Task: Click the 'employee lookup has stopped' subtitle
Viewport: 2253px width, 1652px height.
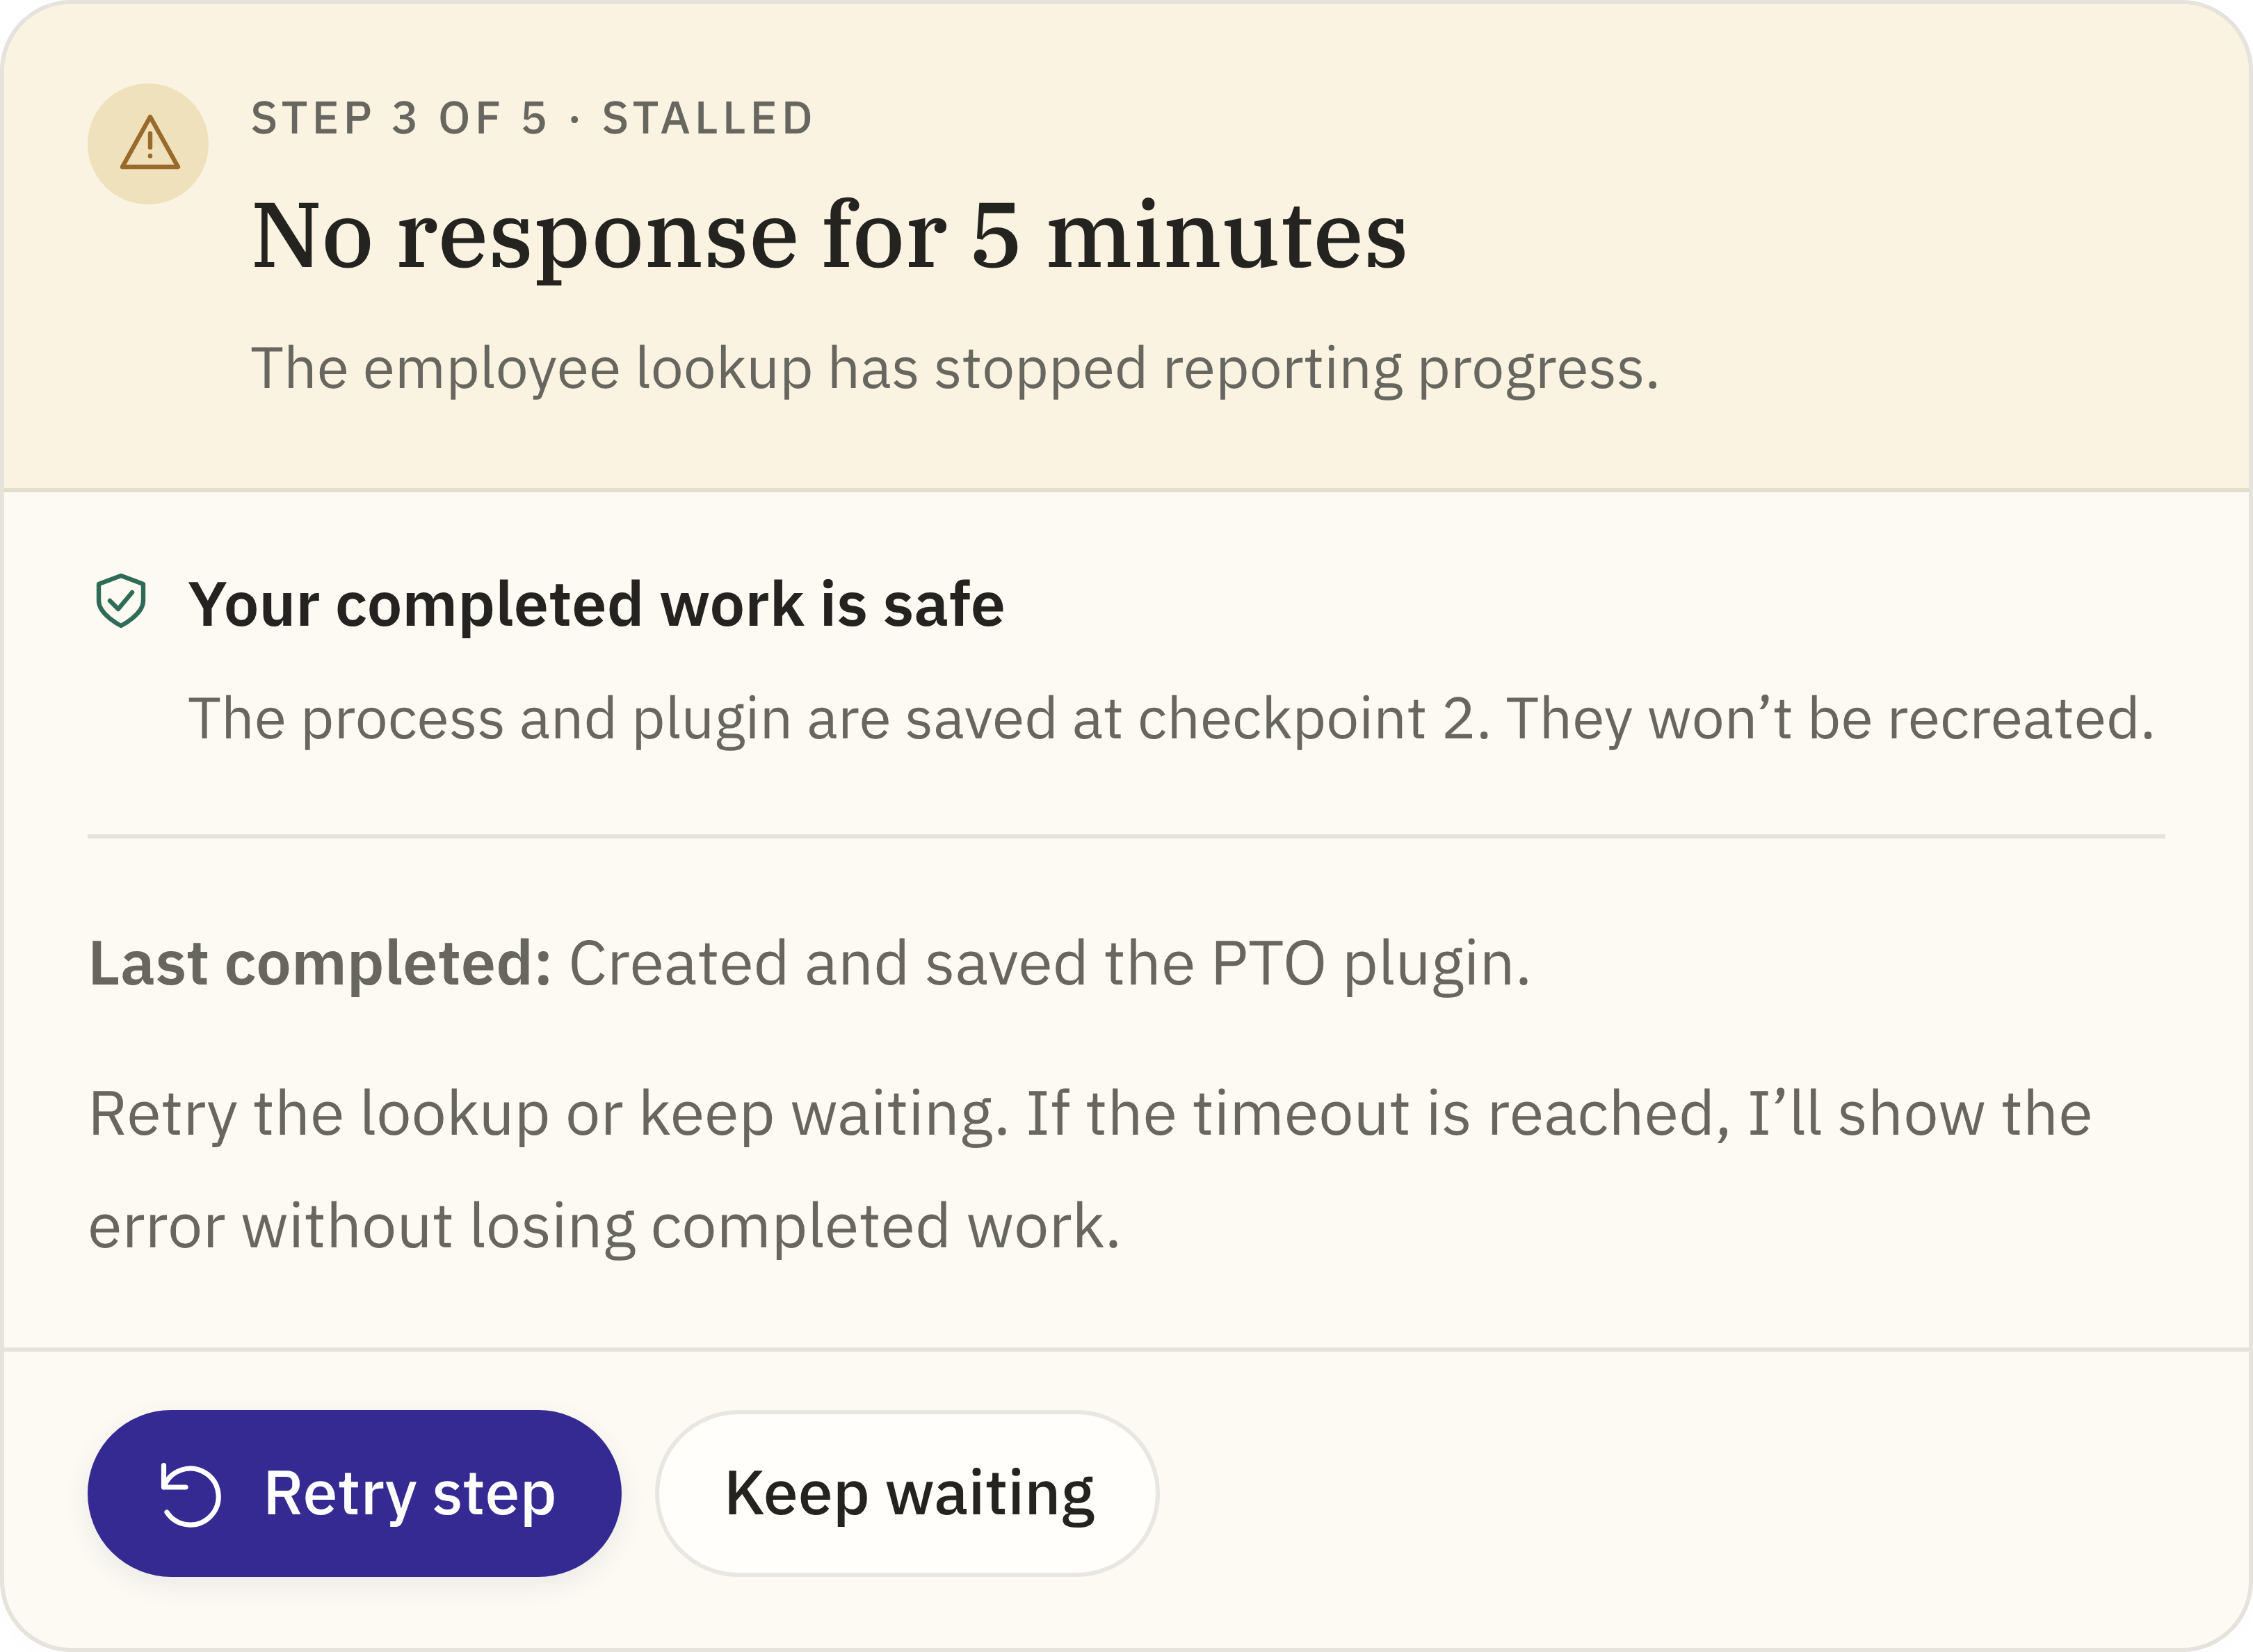Action: coord(955,369)
